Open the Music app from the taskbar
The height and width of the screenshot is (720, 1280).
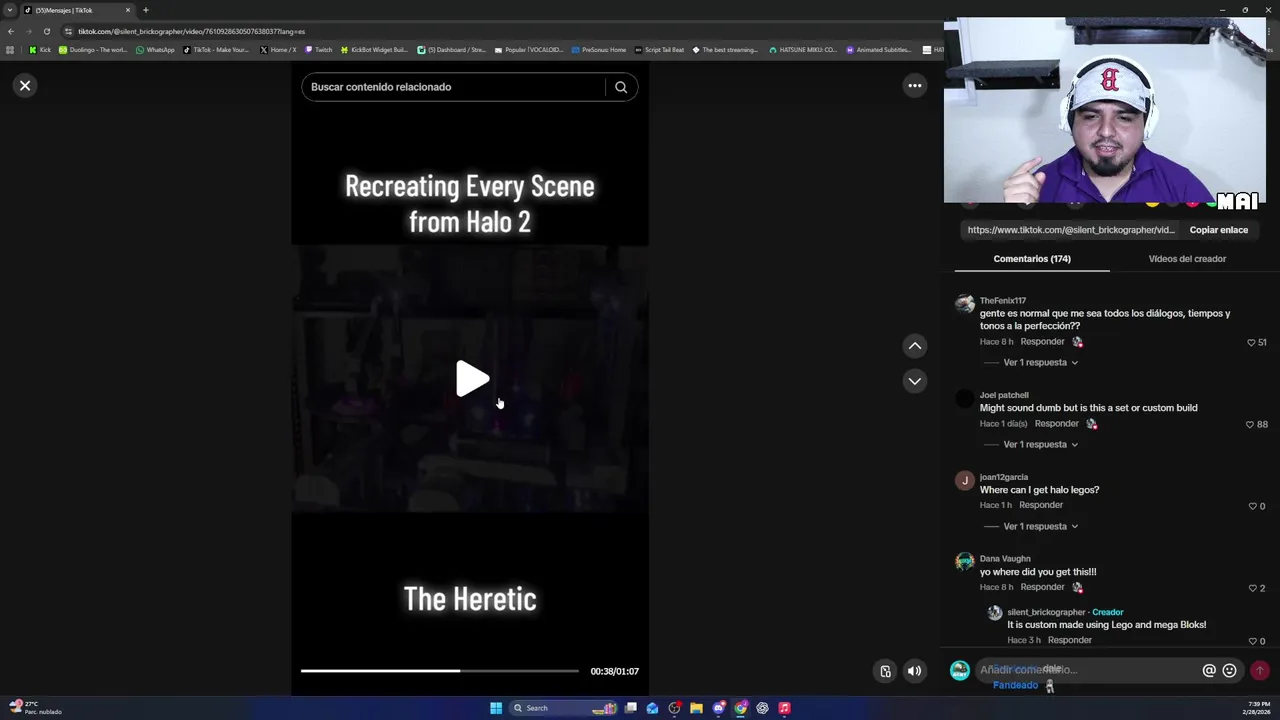[x=784, y=708]
